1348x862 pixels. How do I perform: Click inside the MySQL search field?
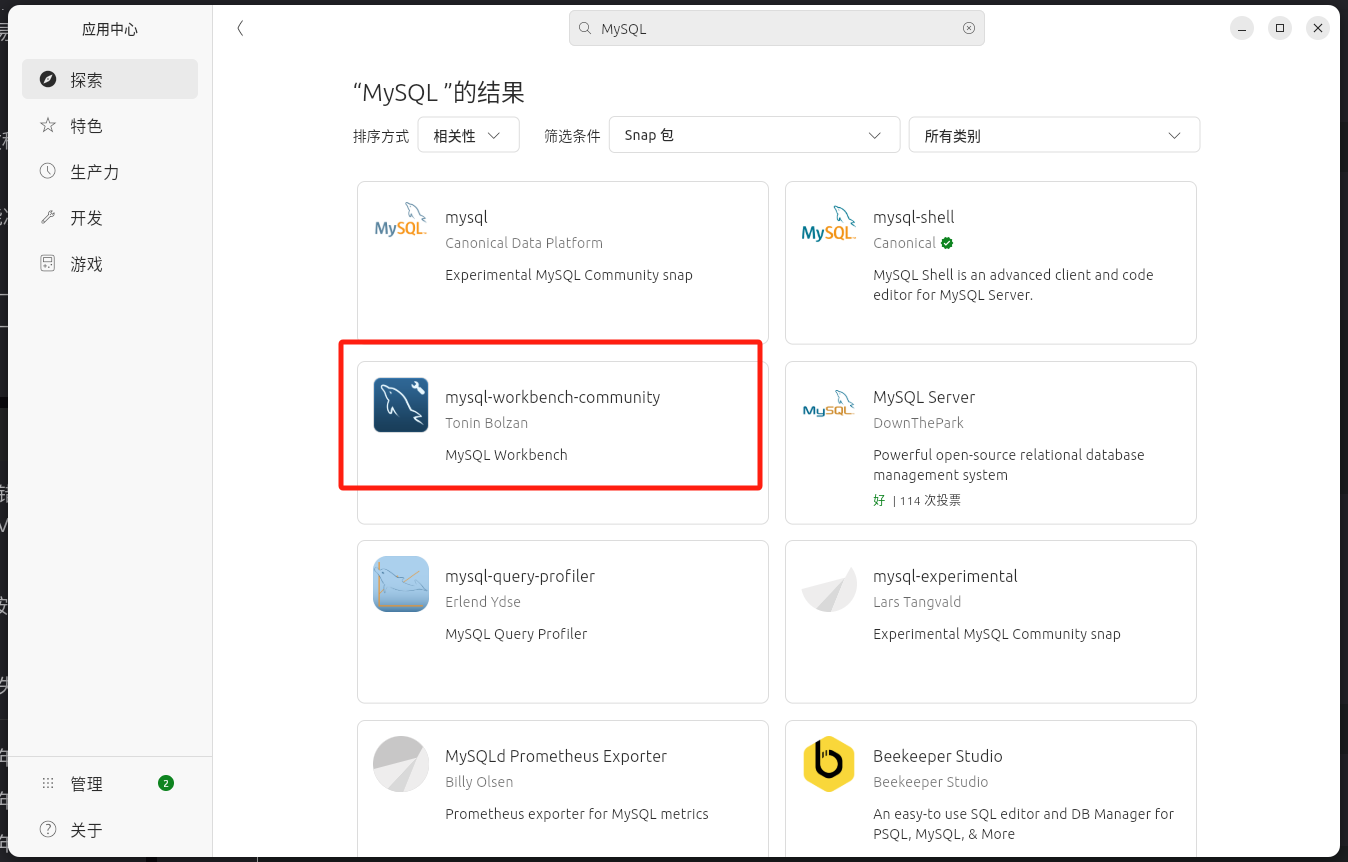click(776, 28)
